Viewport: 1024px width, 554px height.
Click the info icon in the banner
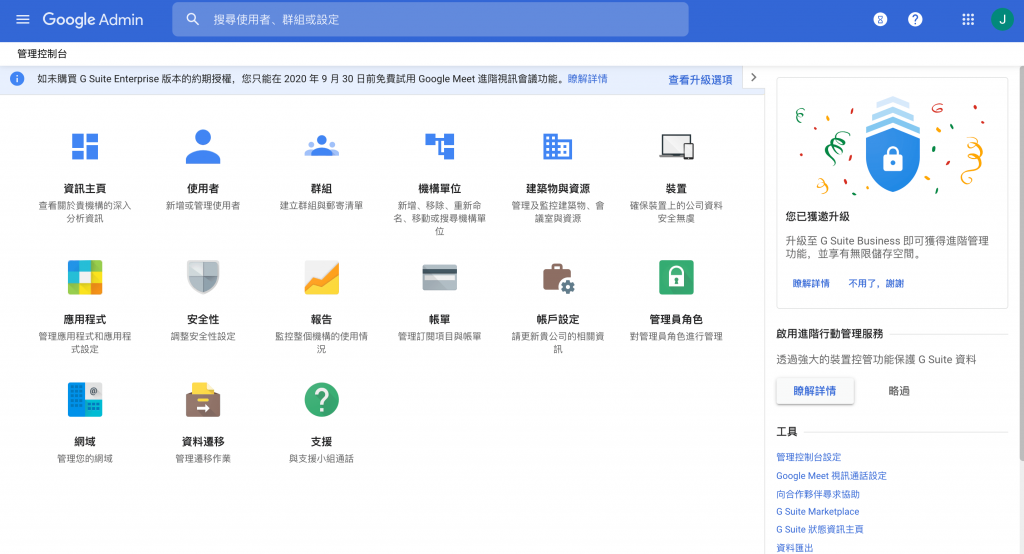[17, 79]
